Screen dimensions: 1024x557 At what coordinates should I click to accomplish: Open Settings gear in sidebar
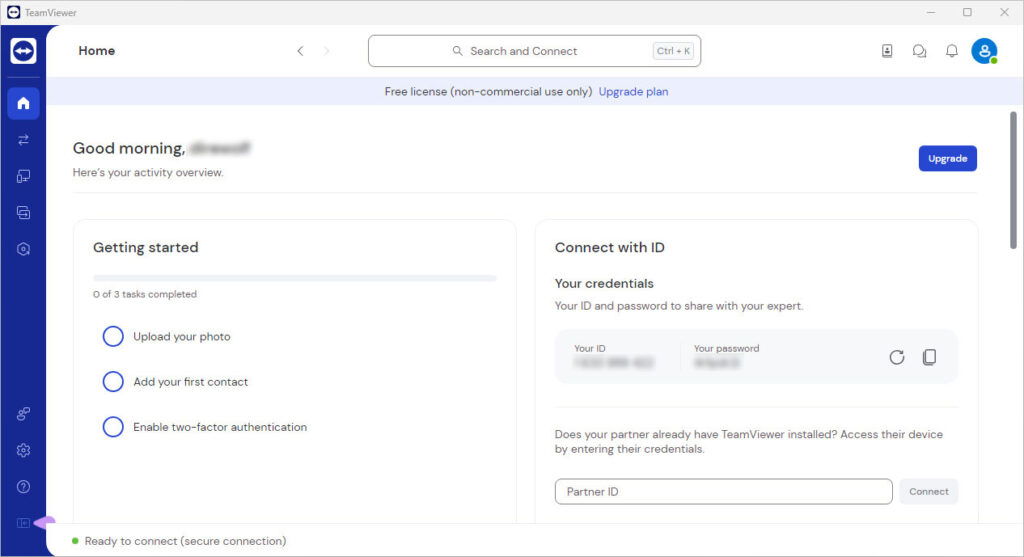(x=24, y=451)
